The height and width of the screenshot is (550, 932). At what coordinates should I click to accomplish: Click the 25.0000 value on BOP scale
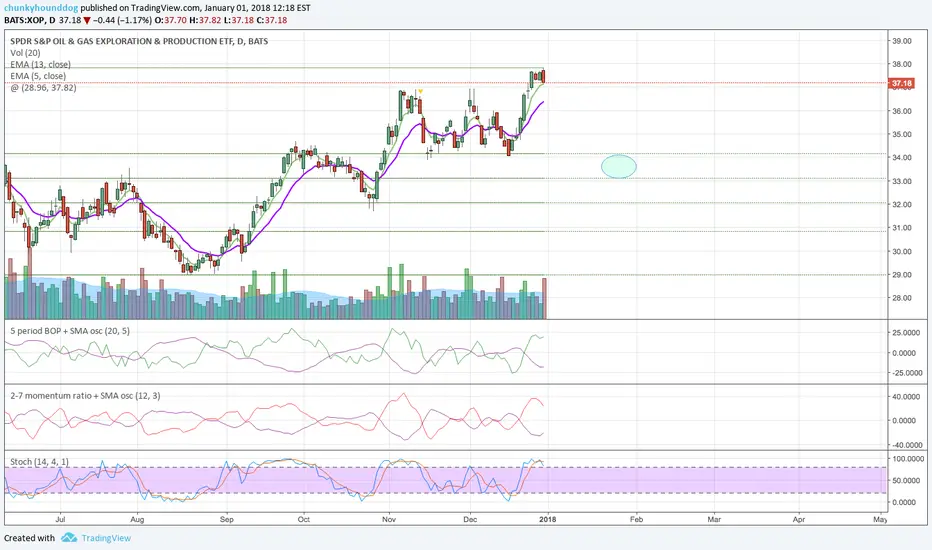[x=907, y=332]
